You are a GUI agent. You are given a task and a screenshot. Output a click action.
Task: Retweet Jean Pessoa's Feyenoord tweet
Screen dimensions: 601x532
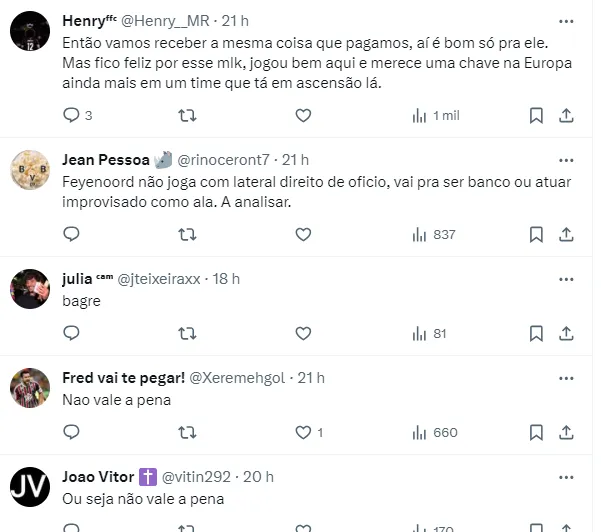(187, 234)
